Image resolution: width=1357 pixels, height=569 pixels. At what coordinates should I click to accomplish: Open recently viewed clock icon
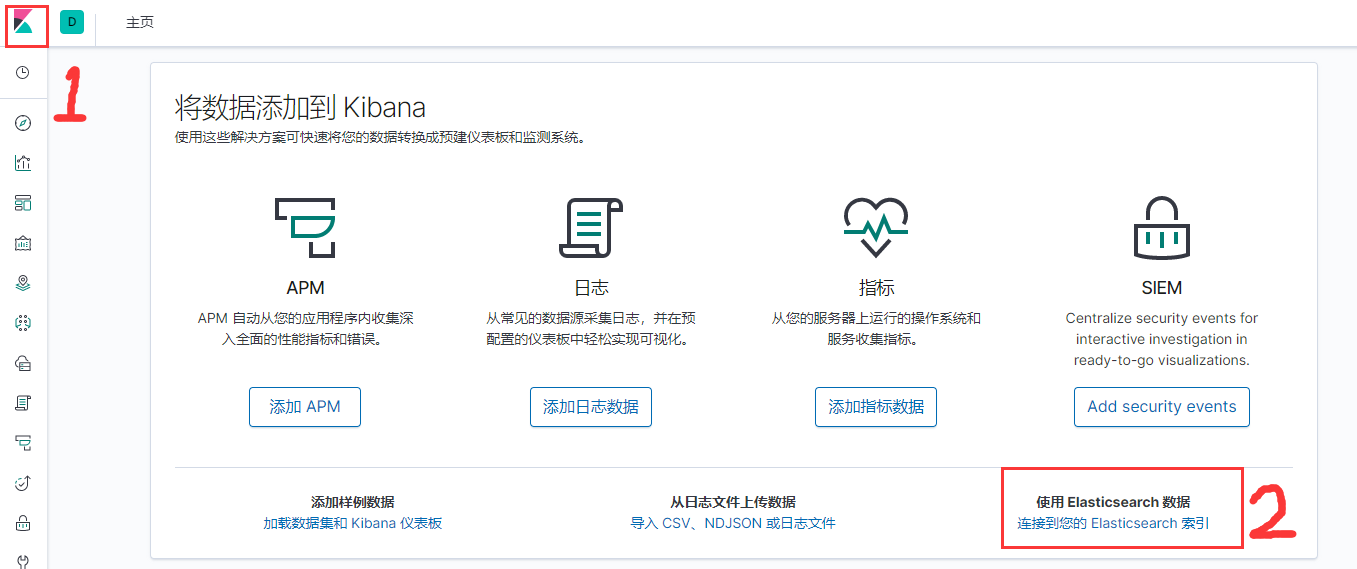pyautogui.click(x=23, y=73)
